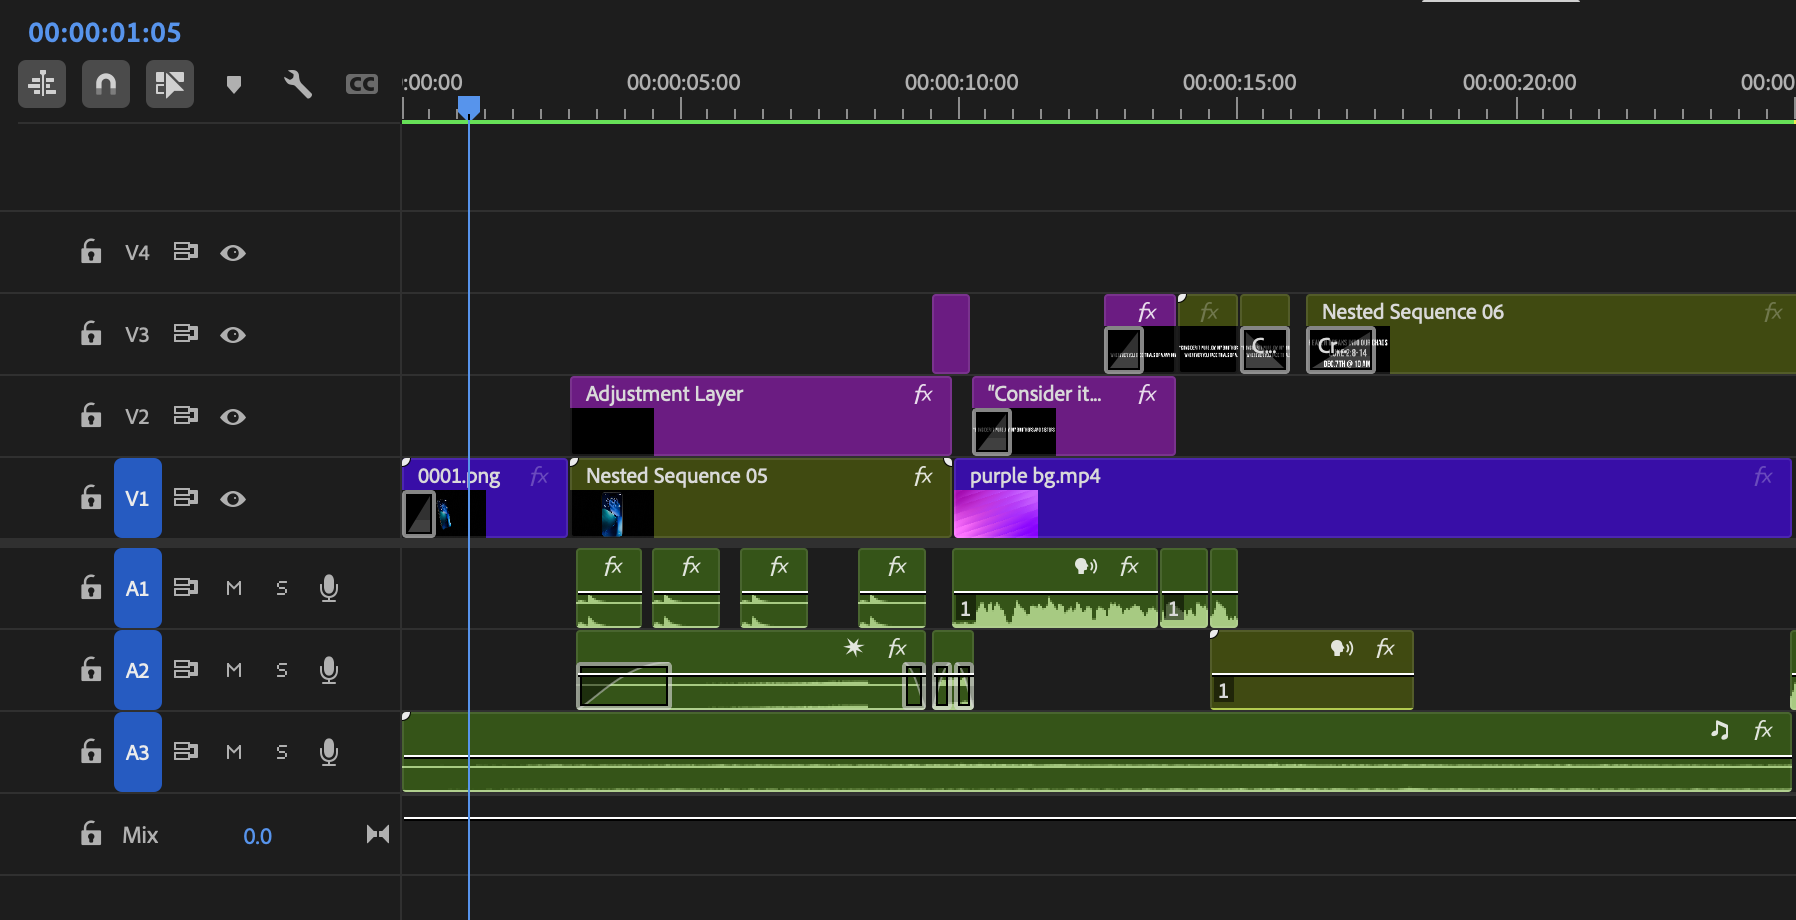1796x920 pixels.
Task: Click the Mix volume value 0.0
Action: (x=257, y=836)
